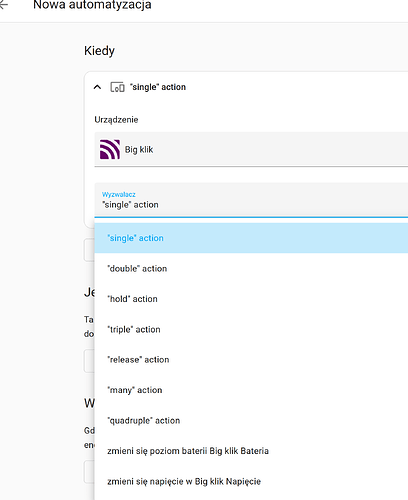Image resolution: width=408 pixels, height=500 pixels.
Task: Open the Urządzenie device selector Big klik
Action: point(251,149)
